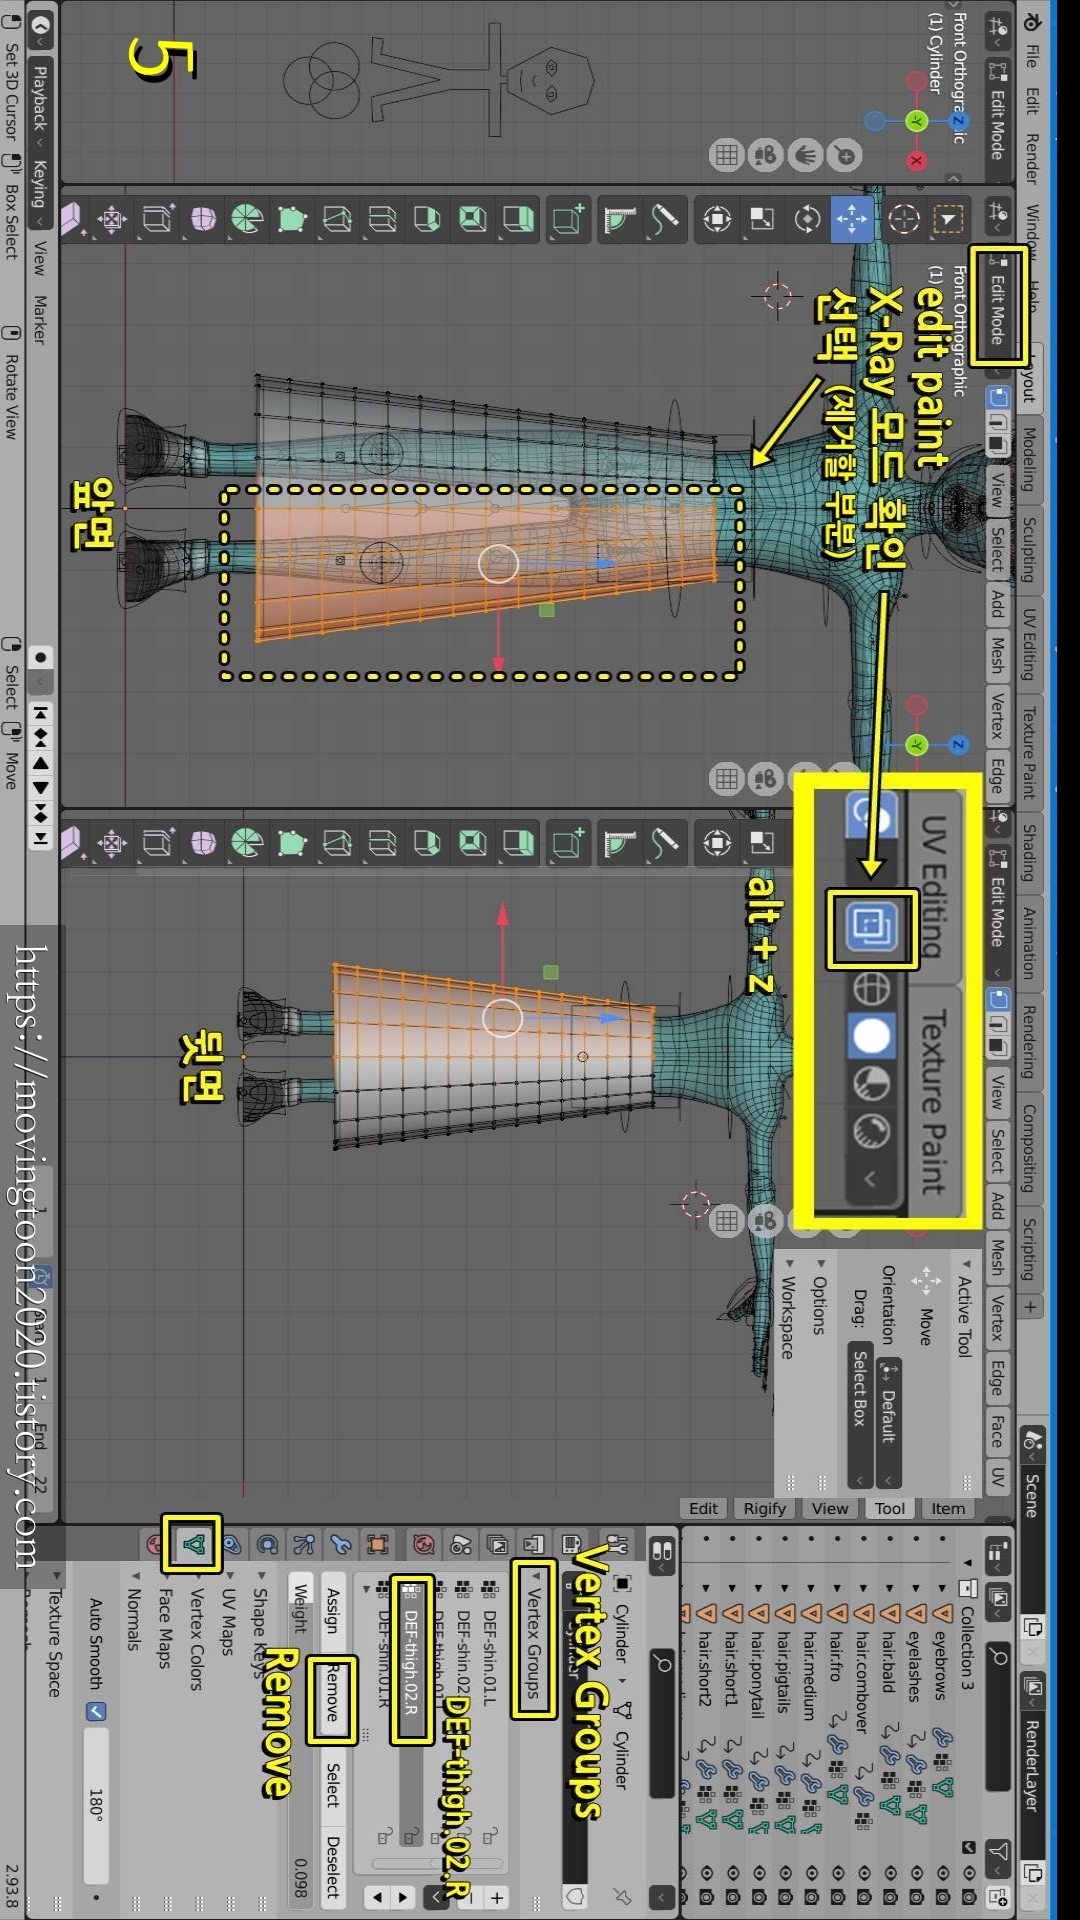Select the Spin tool in the 앞면 viewport
Screen dimensions: 1080x1920
[x=247, y=219]
